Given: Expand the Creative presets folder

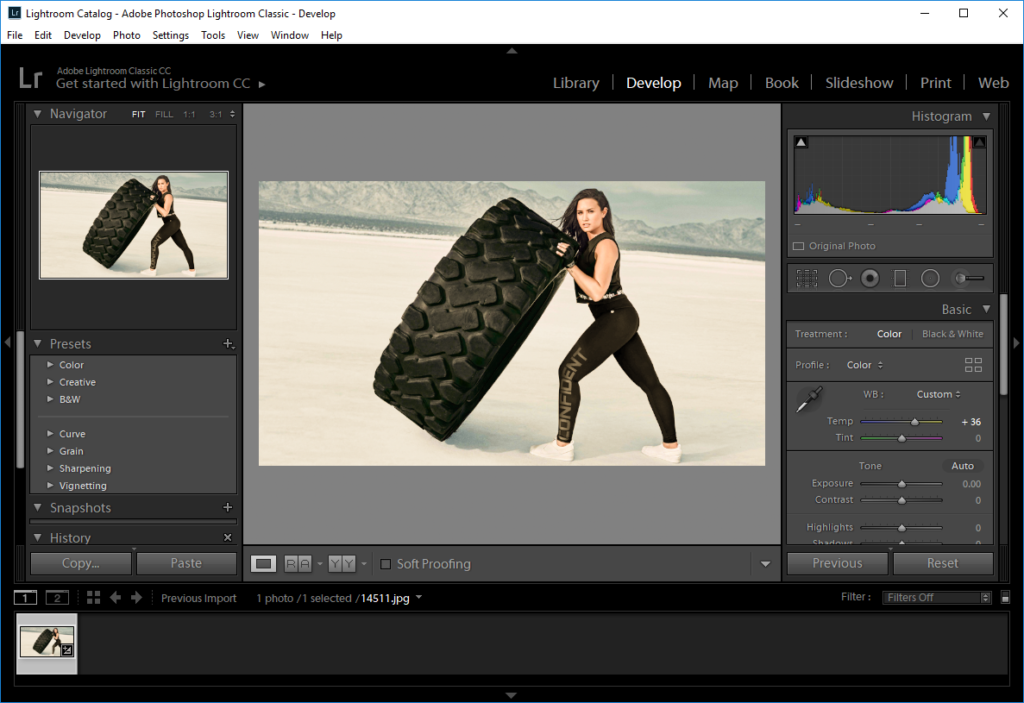Looking at the screenshot, I should click(50, 382).
